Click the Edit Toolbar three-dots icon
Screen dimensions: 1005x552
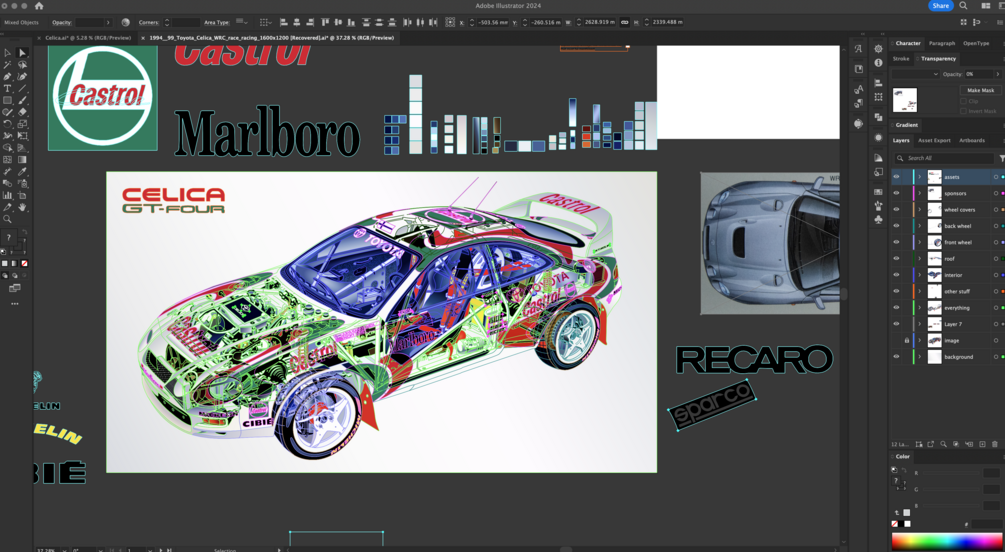point(15,304)
